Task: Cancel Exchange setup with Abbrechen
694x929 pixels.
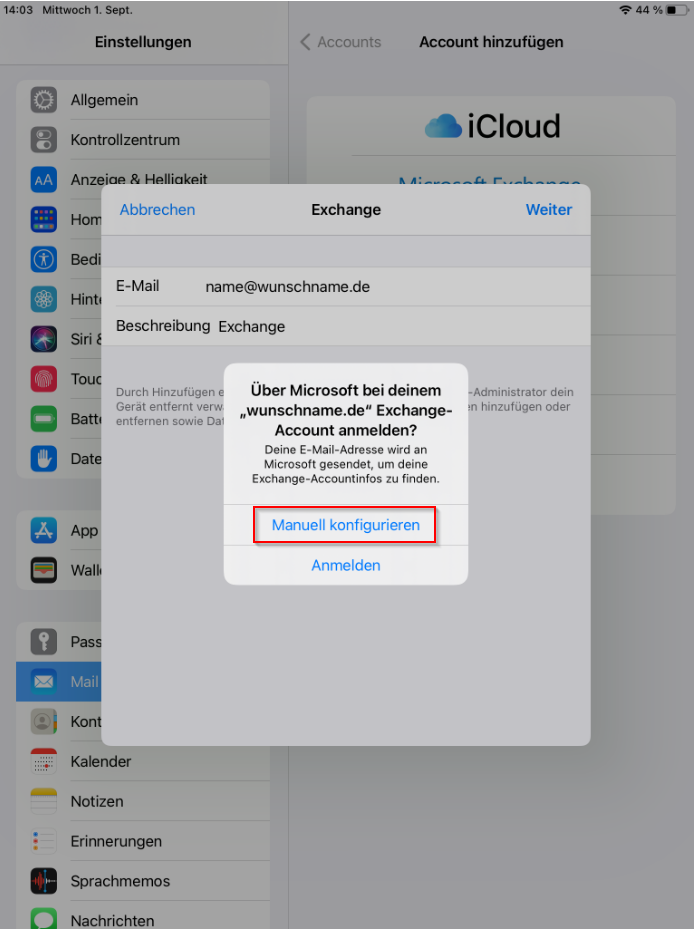Action: pos(157,210)
